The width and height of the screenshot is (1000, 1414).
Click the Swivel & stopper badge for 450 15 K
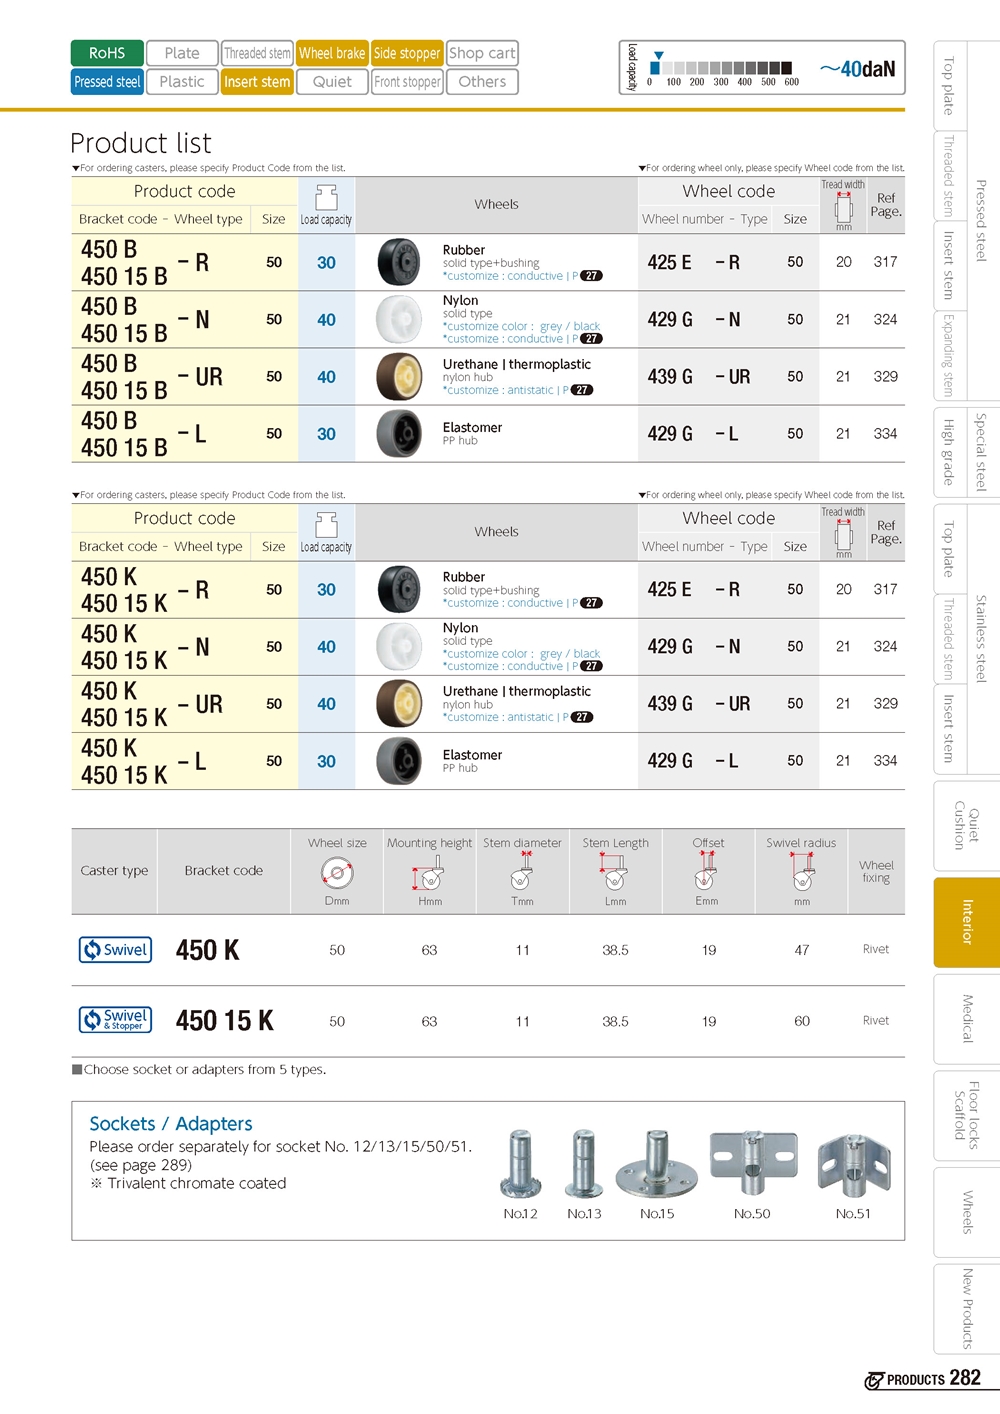coord(115,1019)
